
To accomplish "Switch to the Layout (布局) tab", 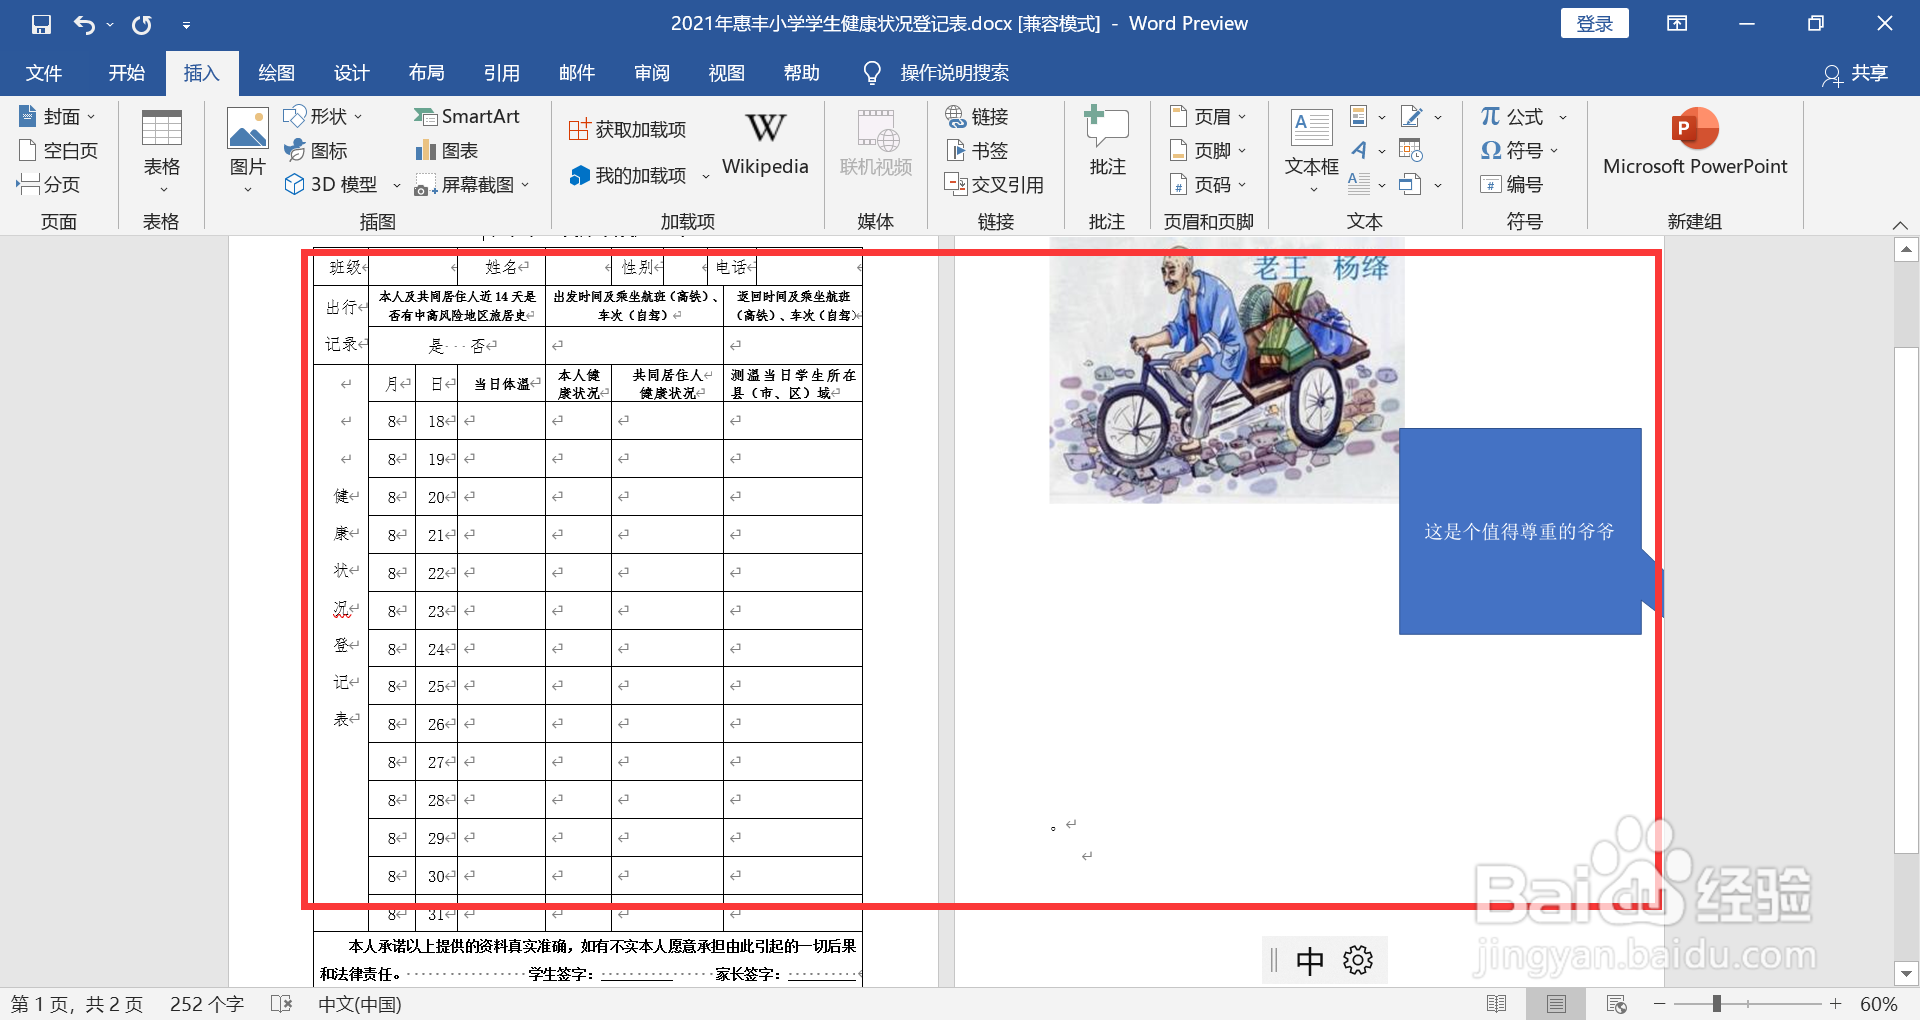I will (x=427, y=73).
